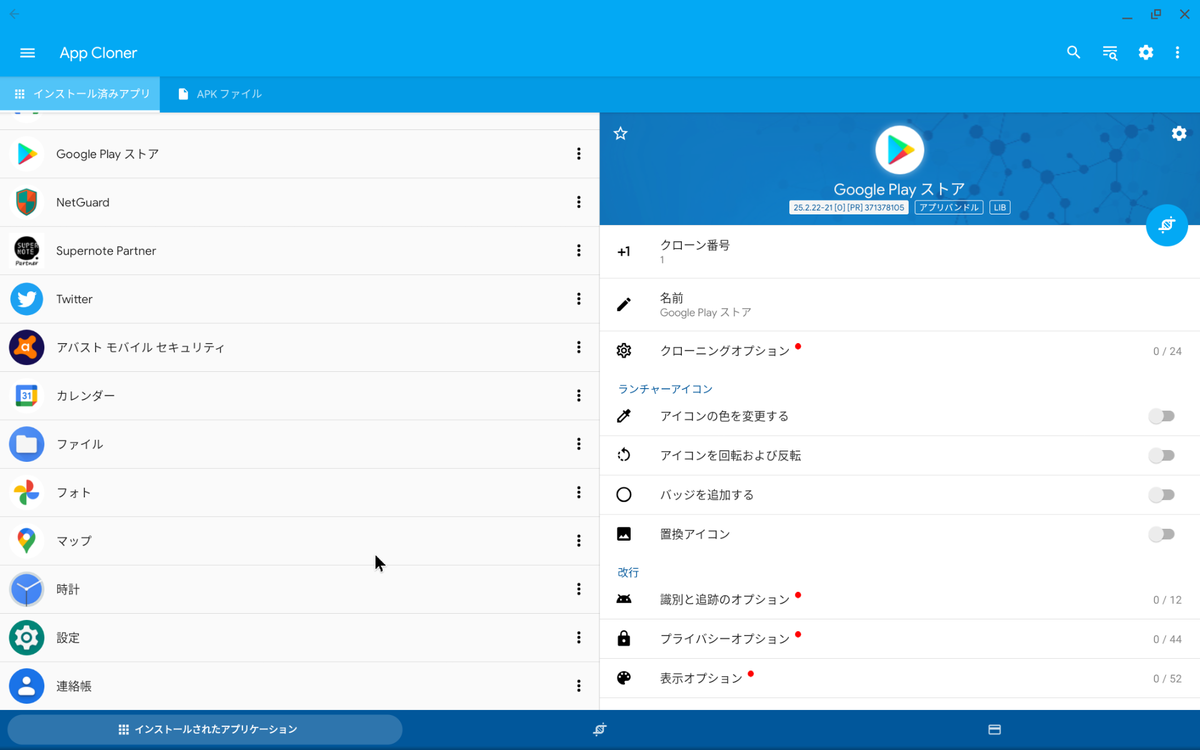Viewport: 1200px width, 750px height.
Task: Open the top toolbar overflow menu
Action: click(x=1178, y=53)
